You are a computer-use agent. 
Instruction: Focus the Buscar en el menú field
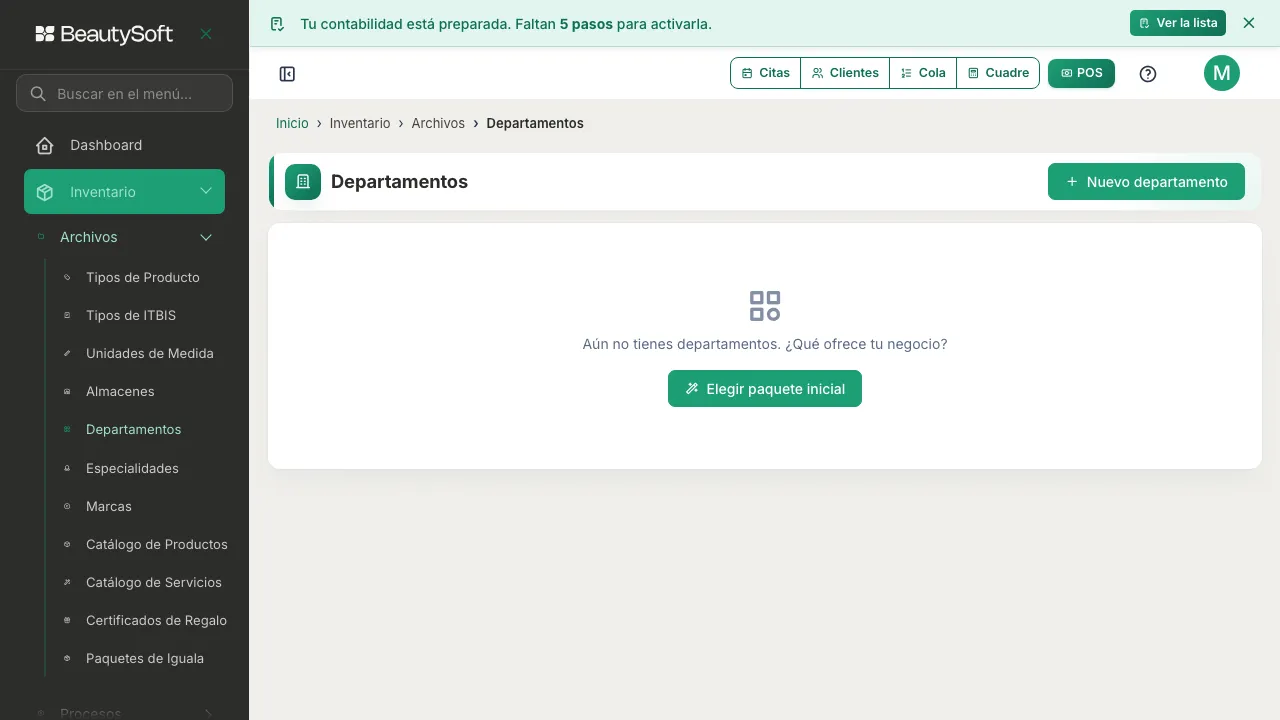coord(124,93)
